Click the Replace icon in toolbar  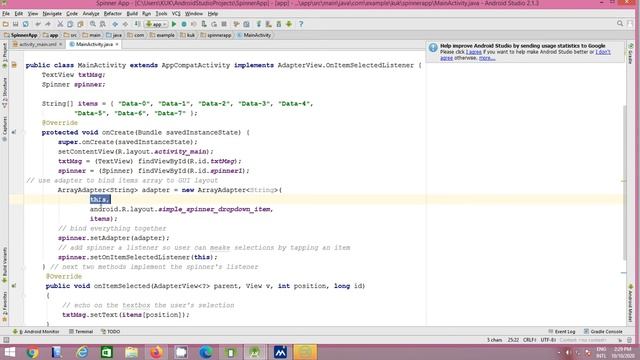point(102,24)
